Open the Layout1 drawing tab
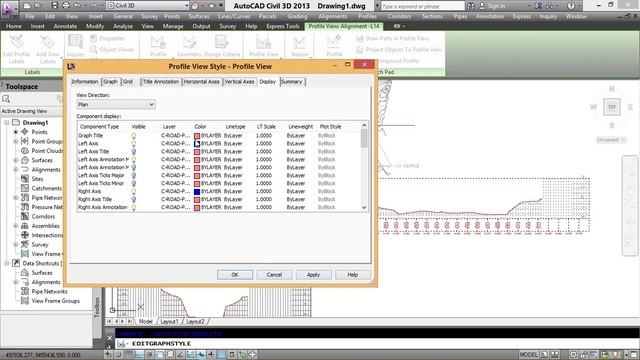Viewport: 640px width, 360px height. coord(169,322)
